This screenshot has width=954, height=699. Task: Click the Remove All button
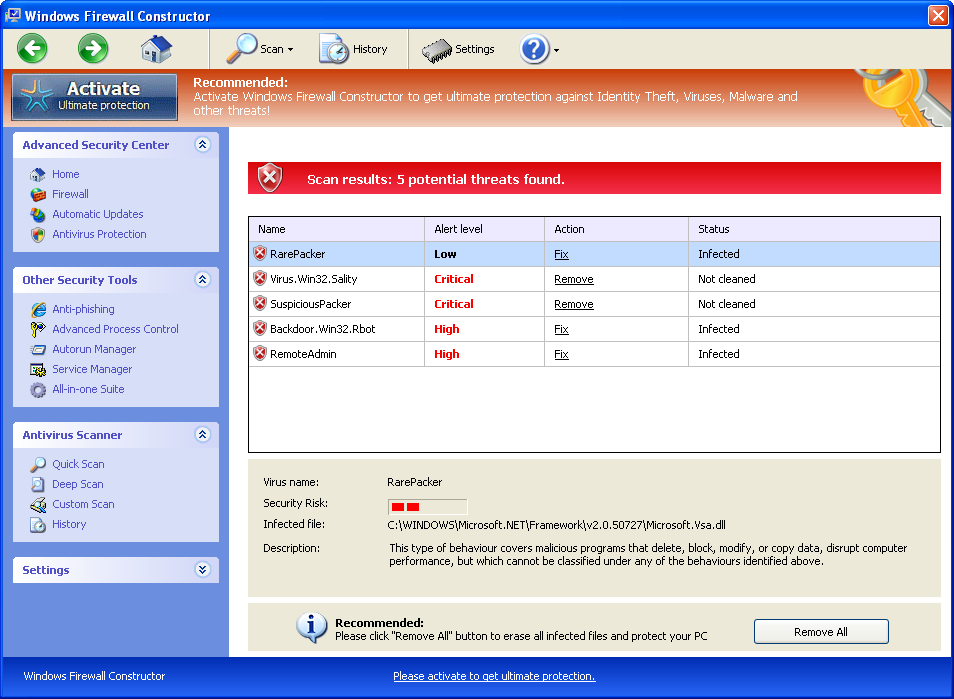click(x=820, y=632)
